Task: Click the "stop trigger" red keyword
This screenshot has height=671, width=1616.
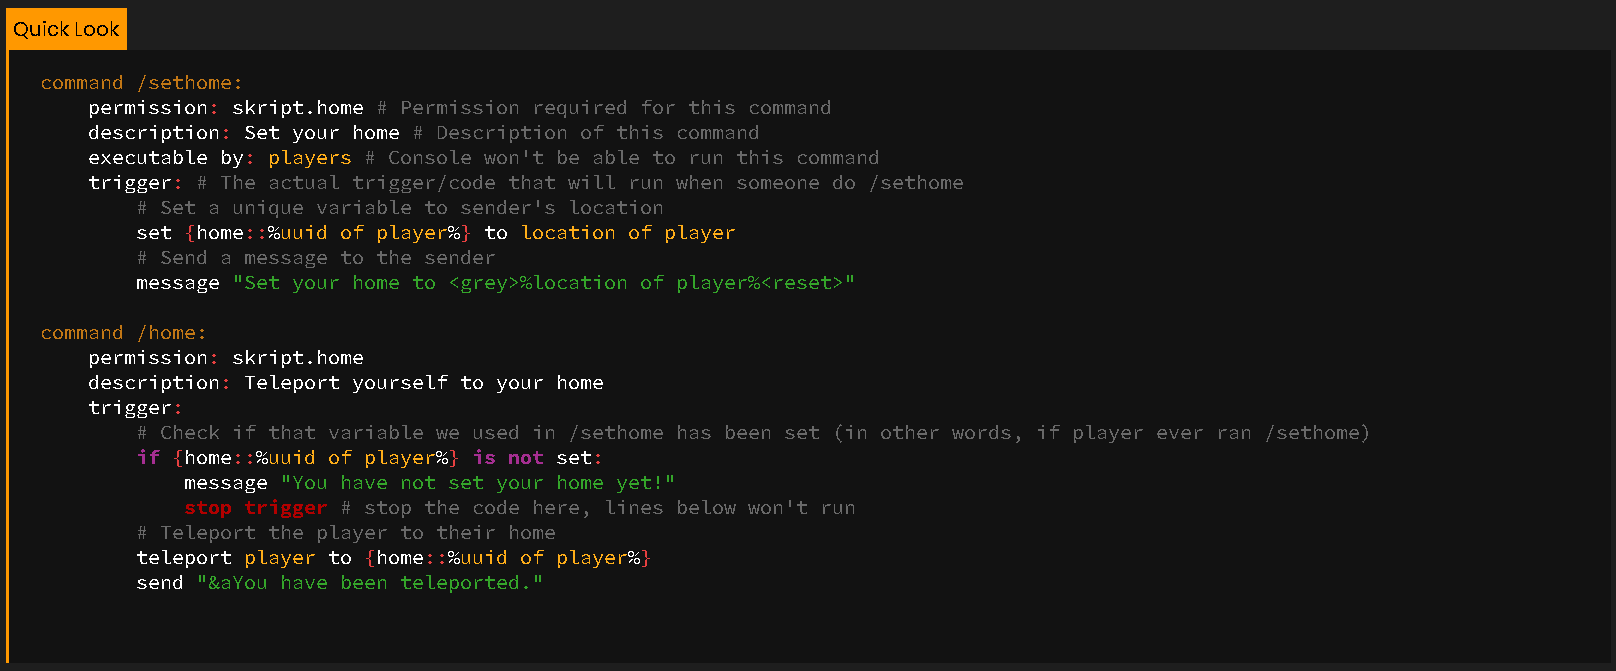Action: tap(256, 508)
